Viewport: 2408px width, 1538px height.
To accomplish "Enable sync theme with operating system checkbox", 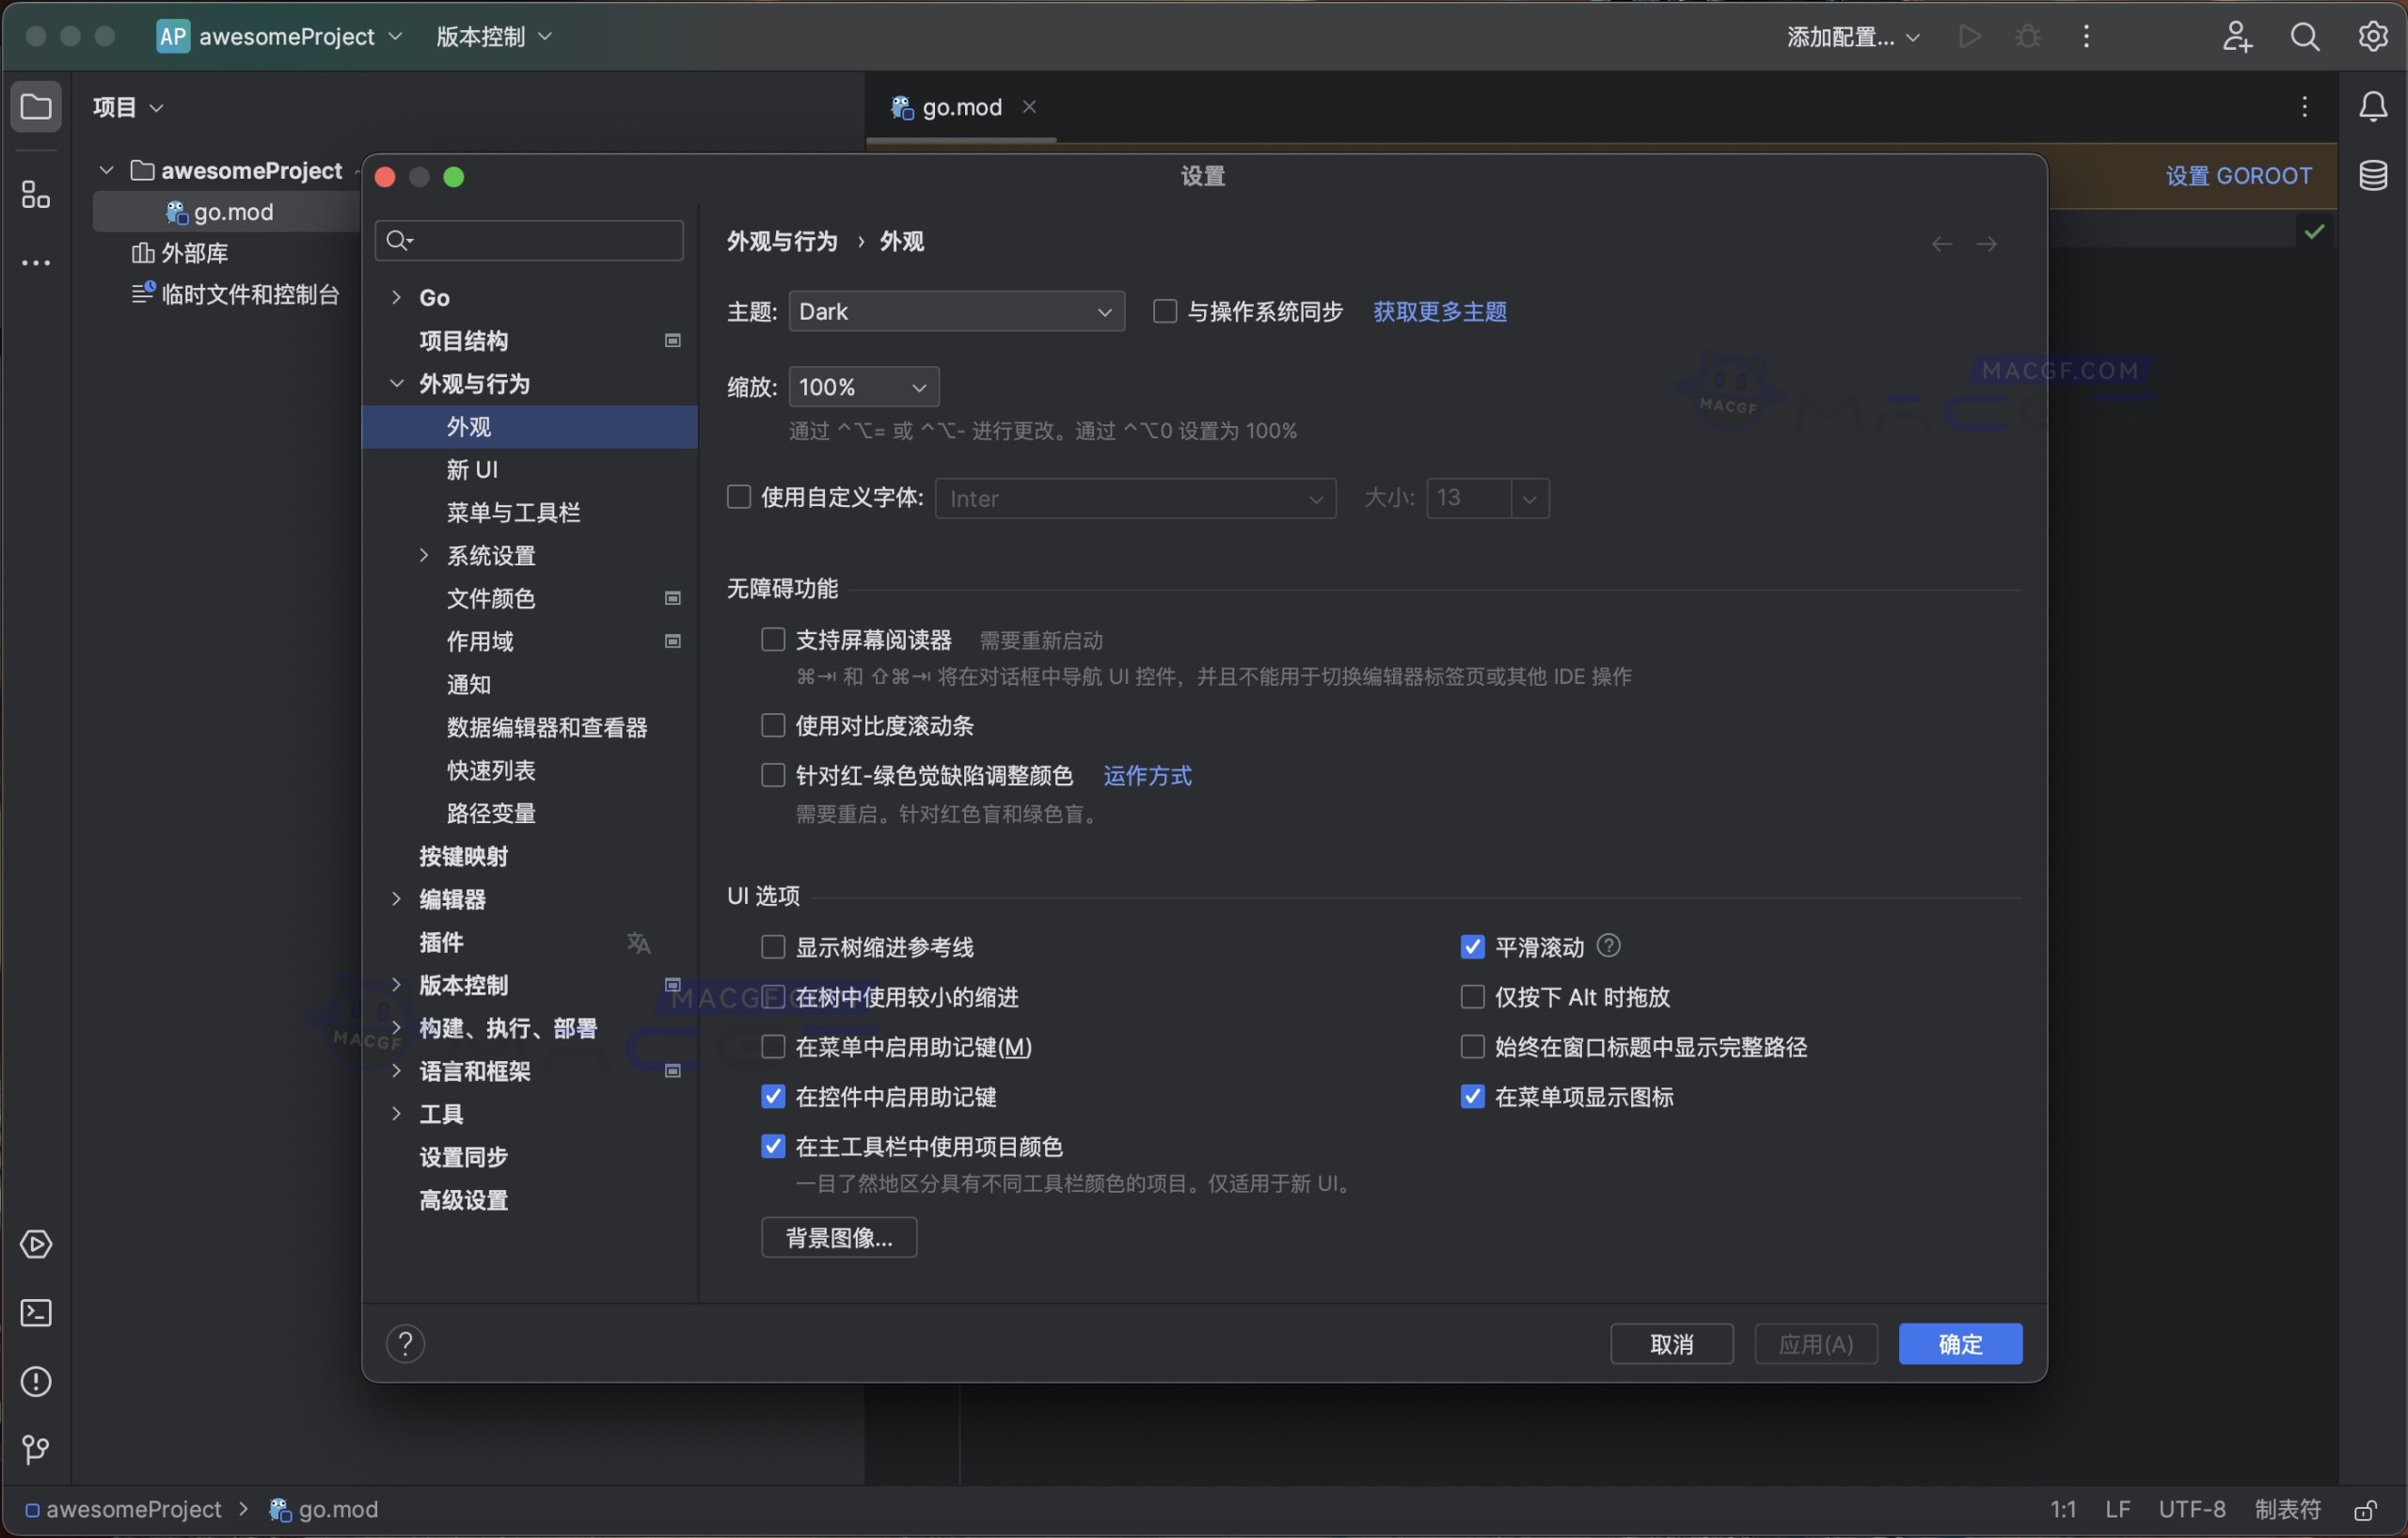I will [x=1165, y=312].
